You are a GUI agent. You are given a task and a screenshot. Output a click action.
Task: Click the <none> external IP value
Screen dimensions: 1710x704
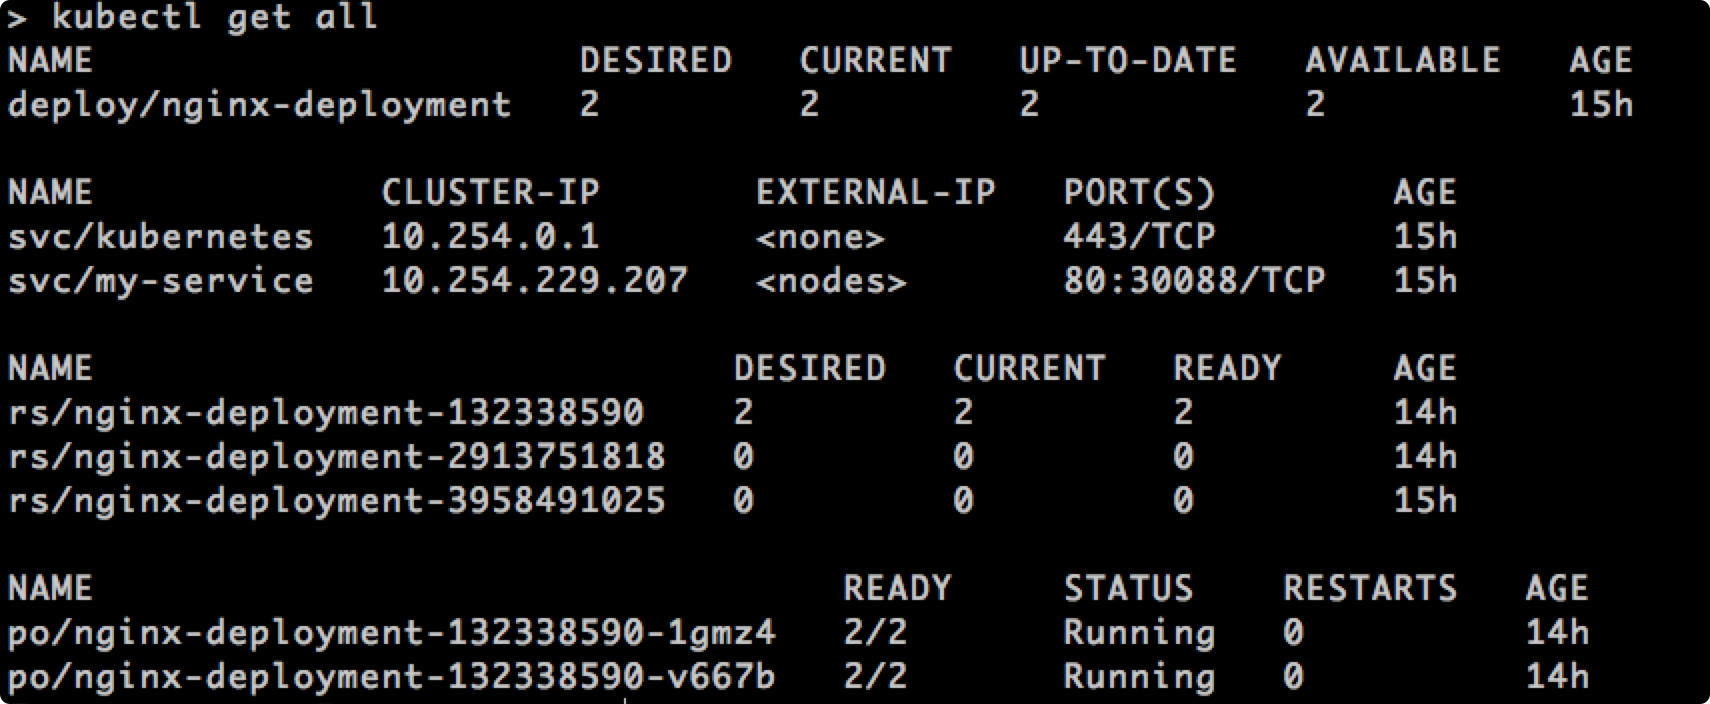pyautogui.click(x=820, y=238)
